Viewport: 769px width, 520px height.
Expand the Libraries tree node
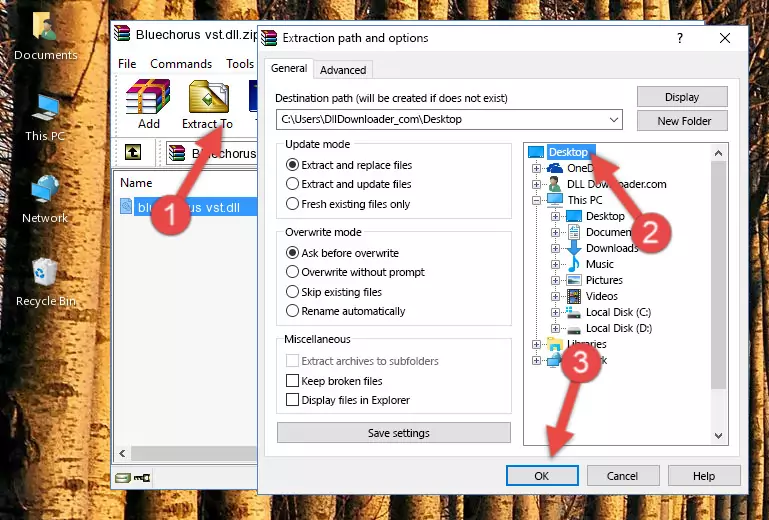tap(537, 344)
